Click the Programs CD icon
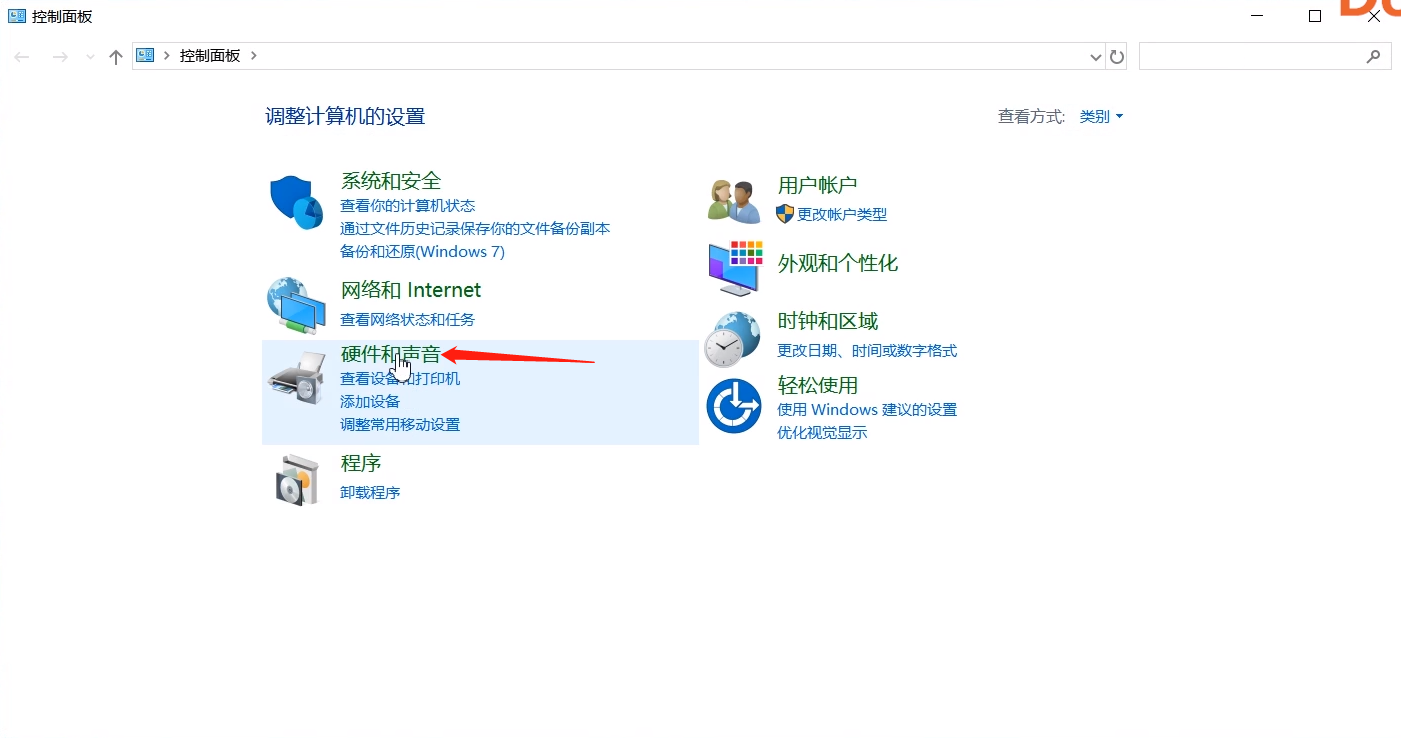1401x738 pixels. [296, 478]
